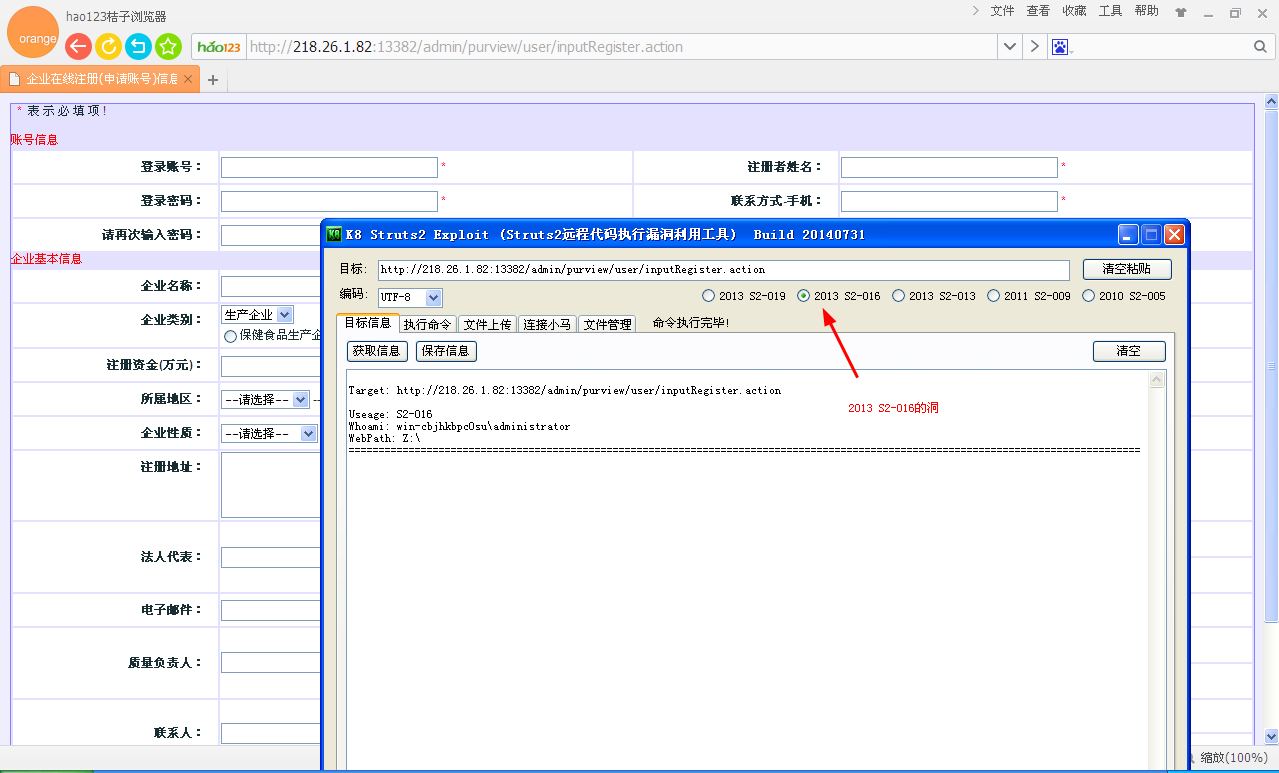Close the 企业在线注册 browser tab
This screenshot has height=773, width=1279.
click(187, 79)
